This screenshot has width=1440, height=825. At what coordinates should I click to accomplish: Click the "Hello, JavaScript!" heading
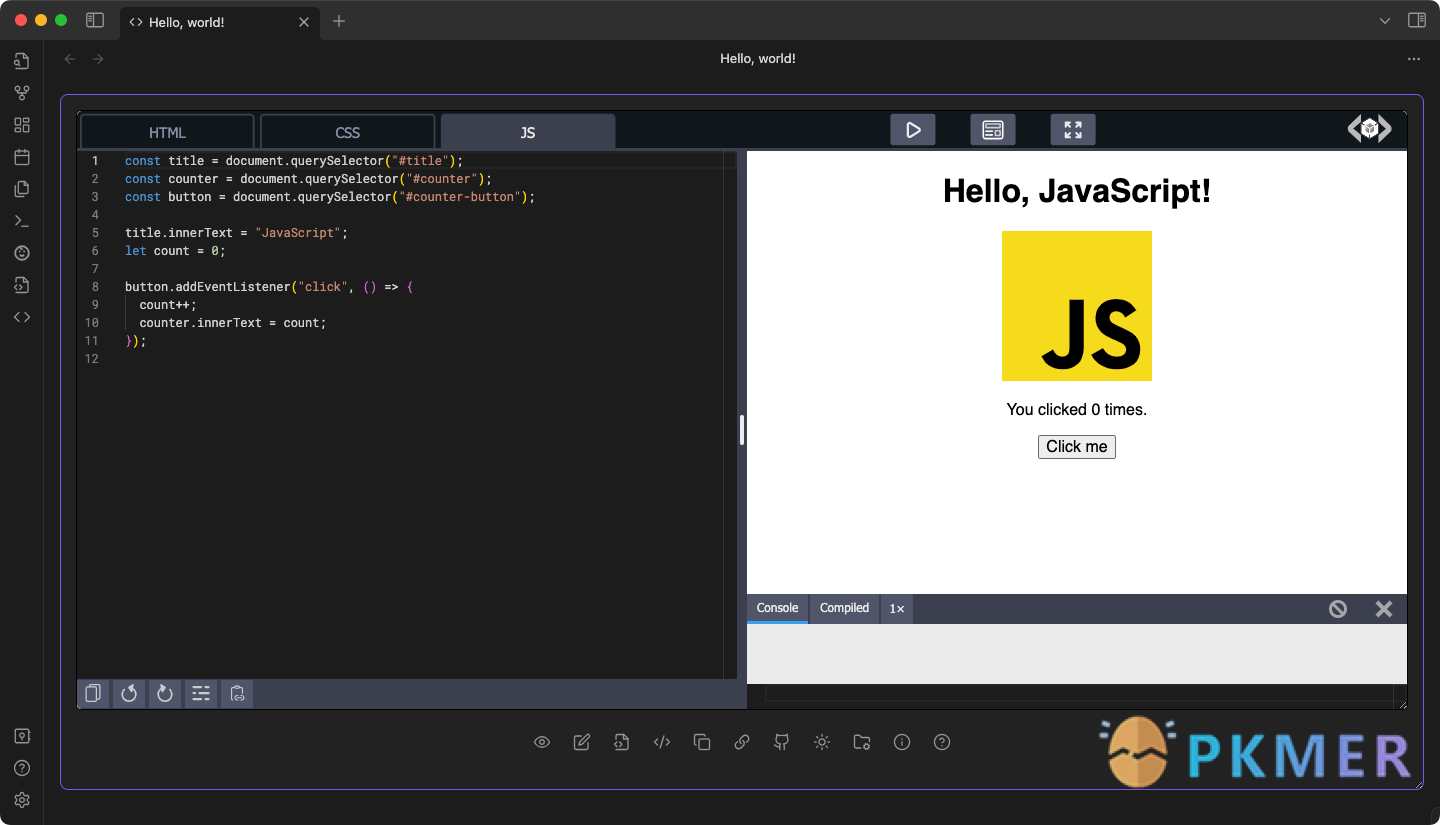click(1077, 190)
